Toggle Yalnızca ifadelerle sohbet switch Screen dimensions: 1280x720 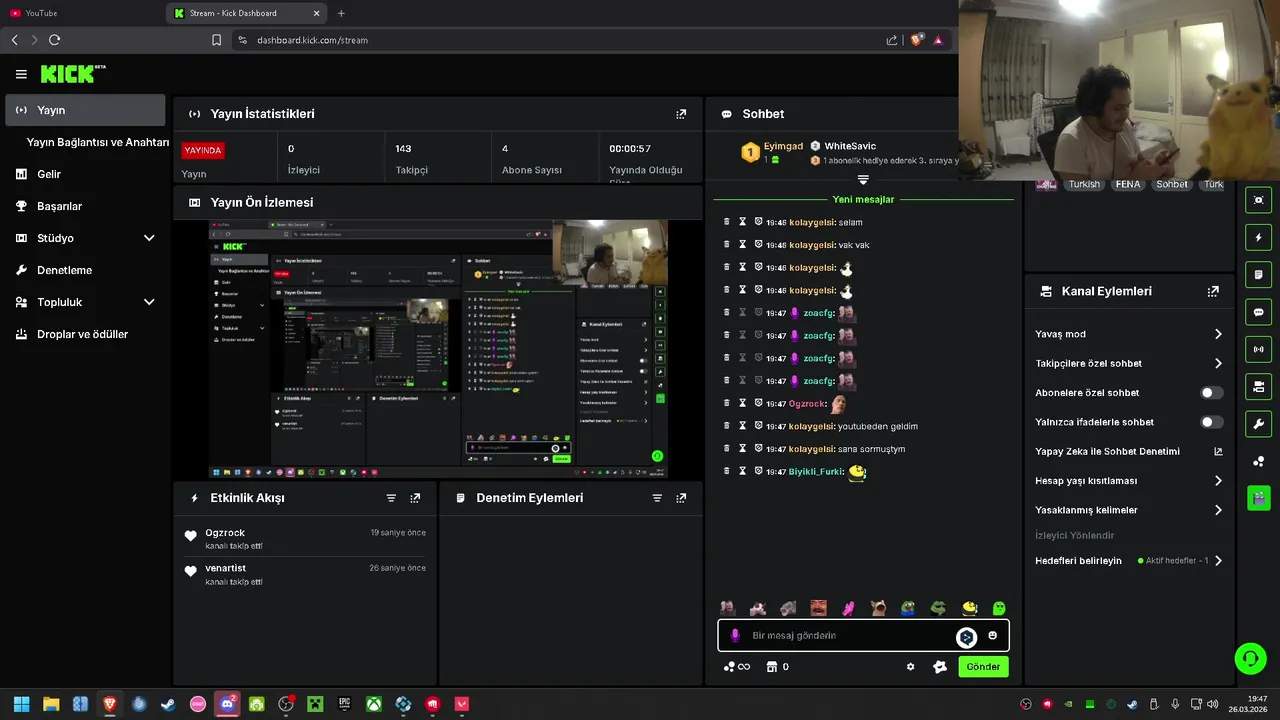point(1211,422)
